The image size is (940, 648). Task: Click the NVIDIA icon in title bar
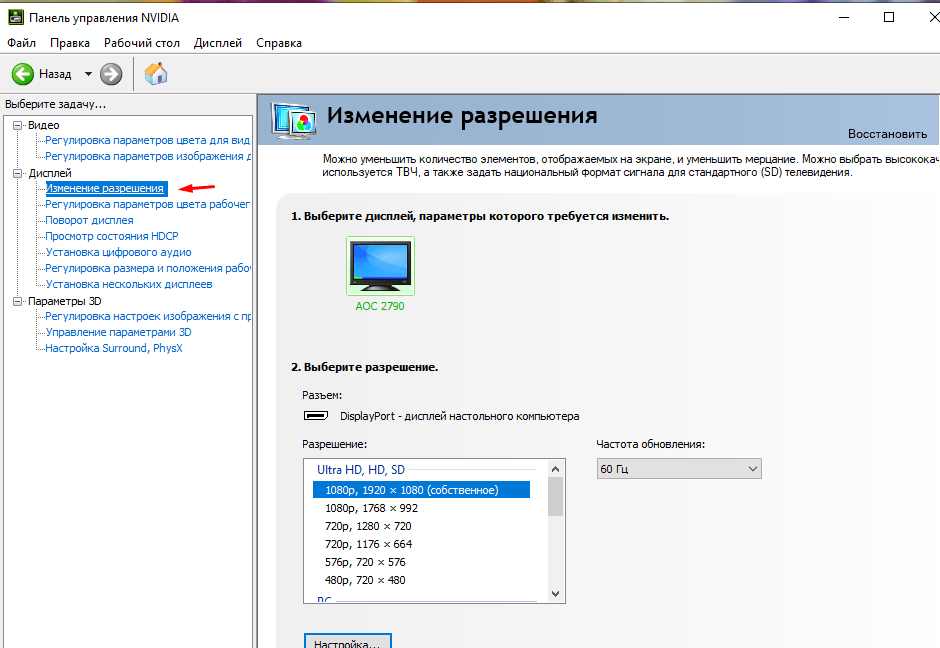tap(16, 17)
